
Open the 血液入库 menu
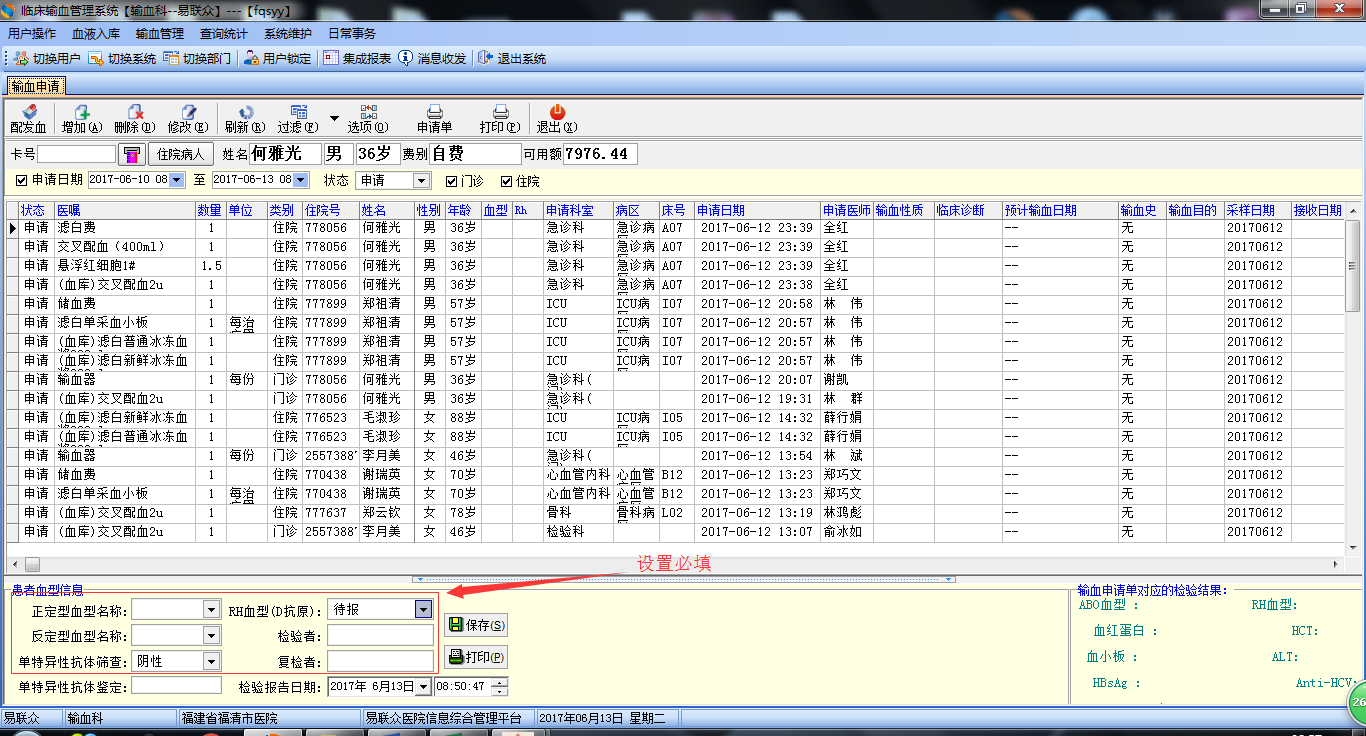(x=96, y=33)
